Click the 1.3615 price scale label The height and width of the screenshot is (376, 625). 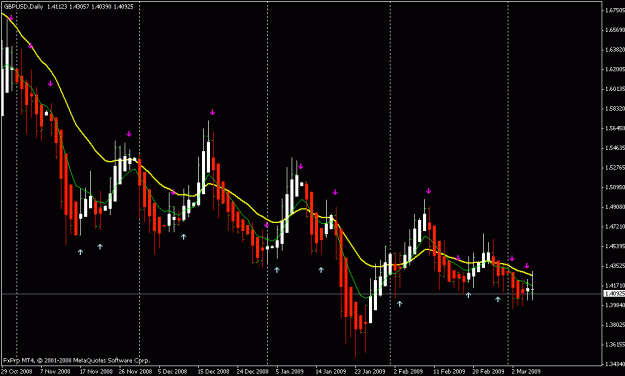coord(614,344)
